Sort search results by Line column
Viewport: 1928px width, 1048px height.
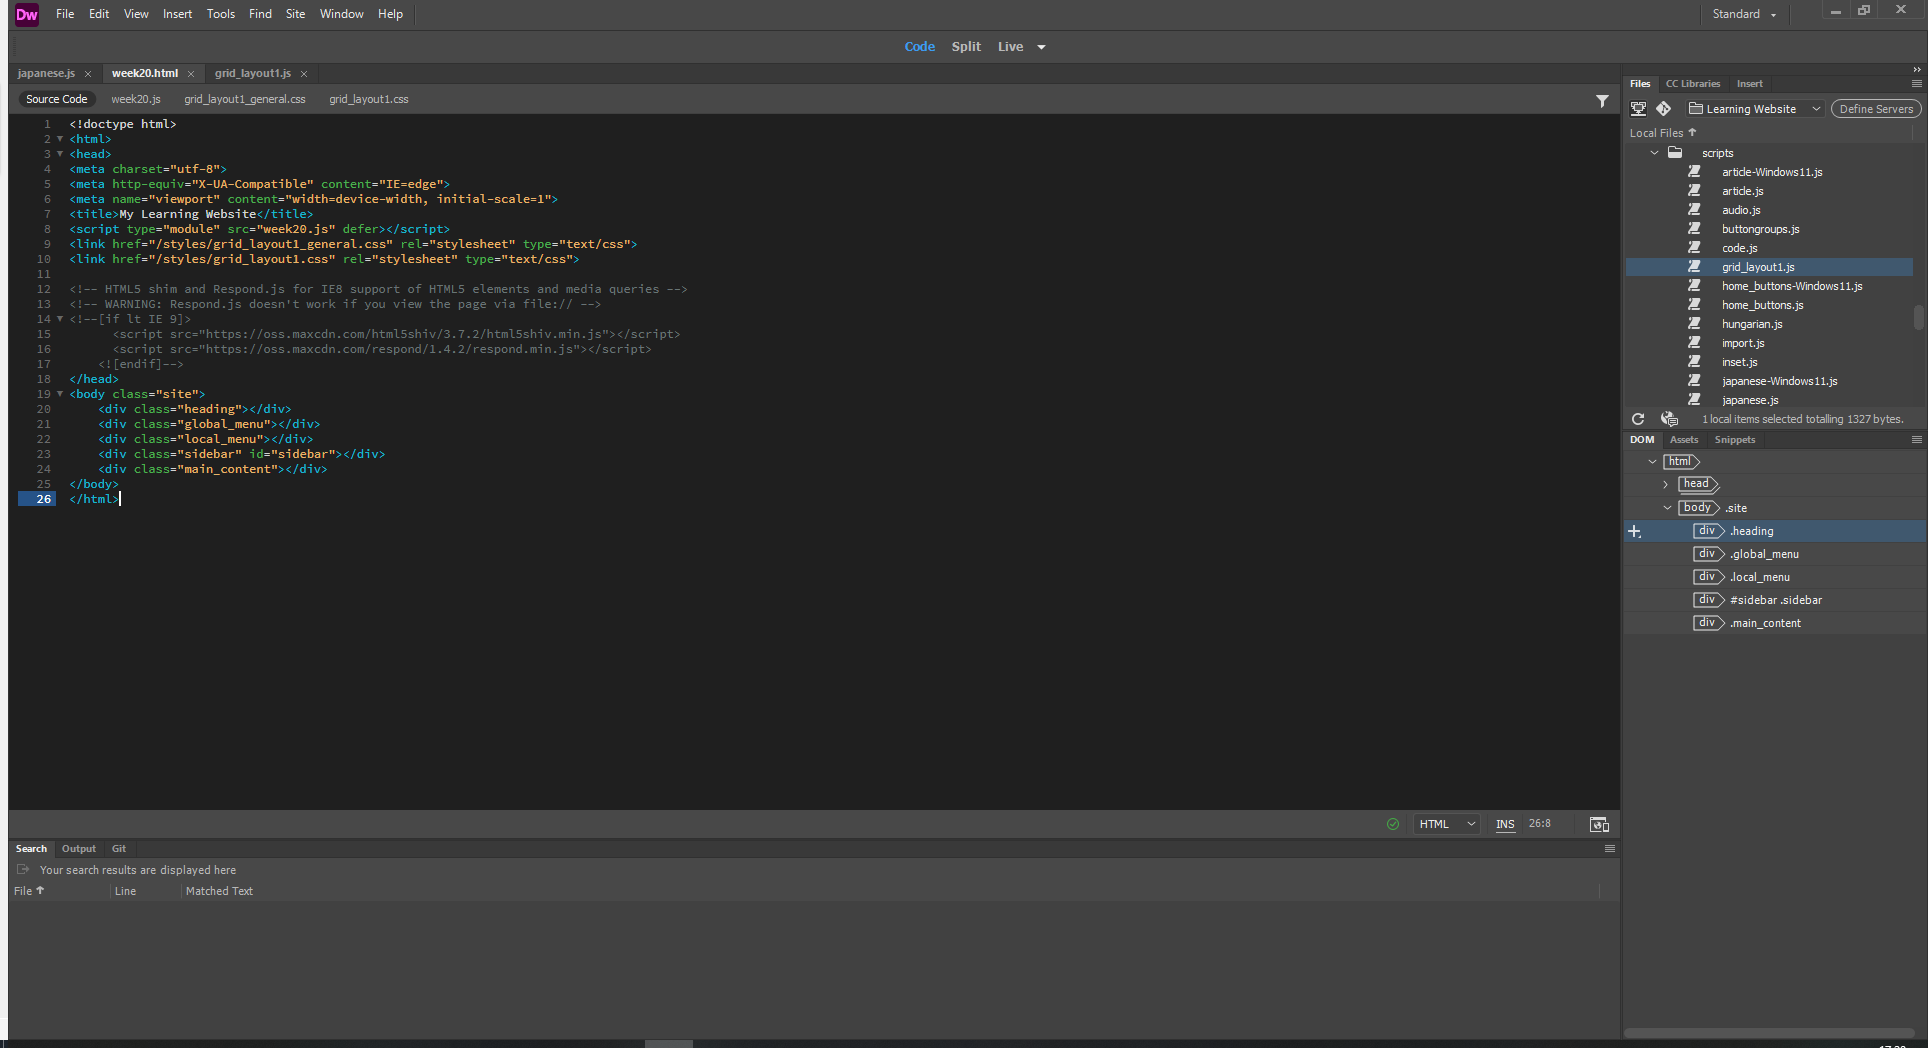[x=126, y=891]
